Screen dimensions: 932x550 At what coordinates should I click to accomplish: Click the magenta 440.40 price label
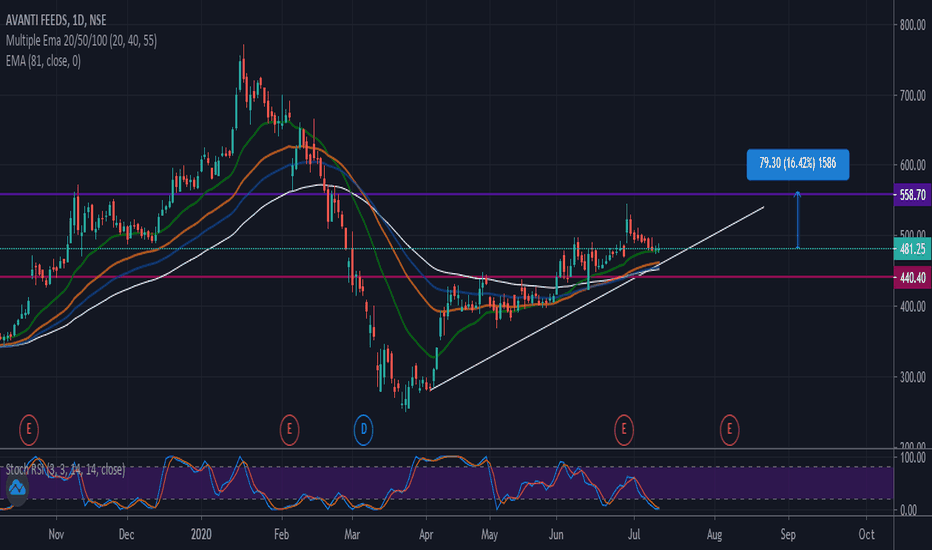coord(912,278)
